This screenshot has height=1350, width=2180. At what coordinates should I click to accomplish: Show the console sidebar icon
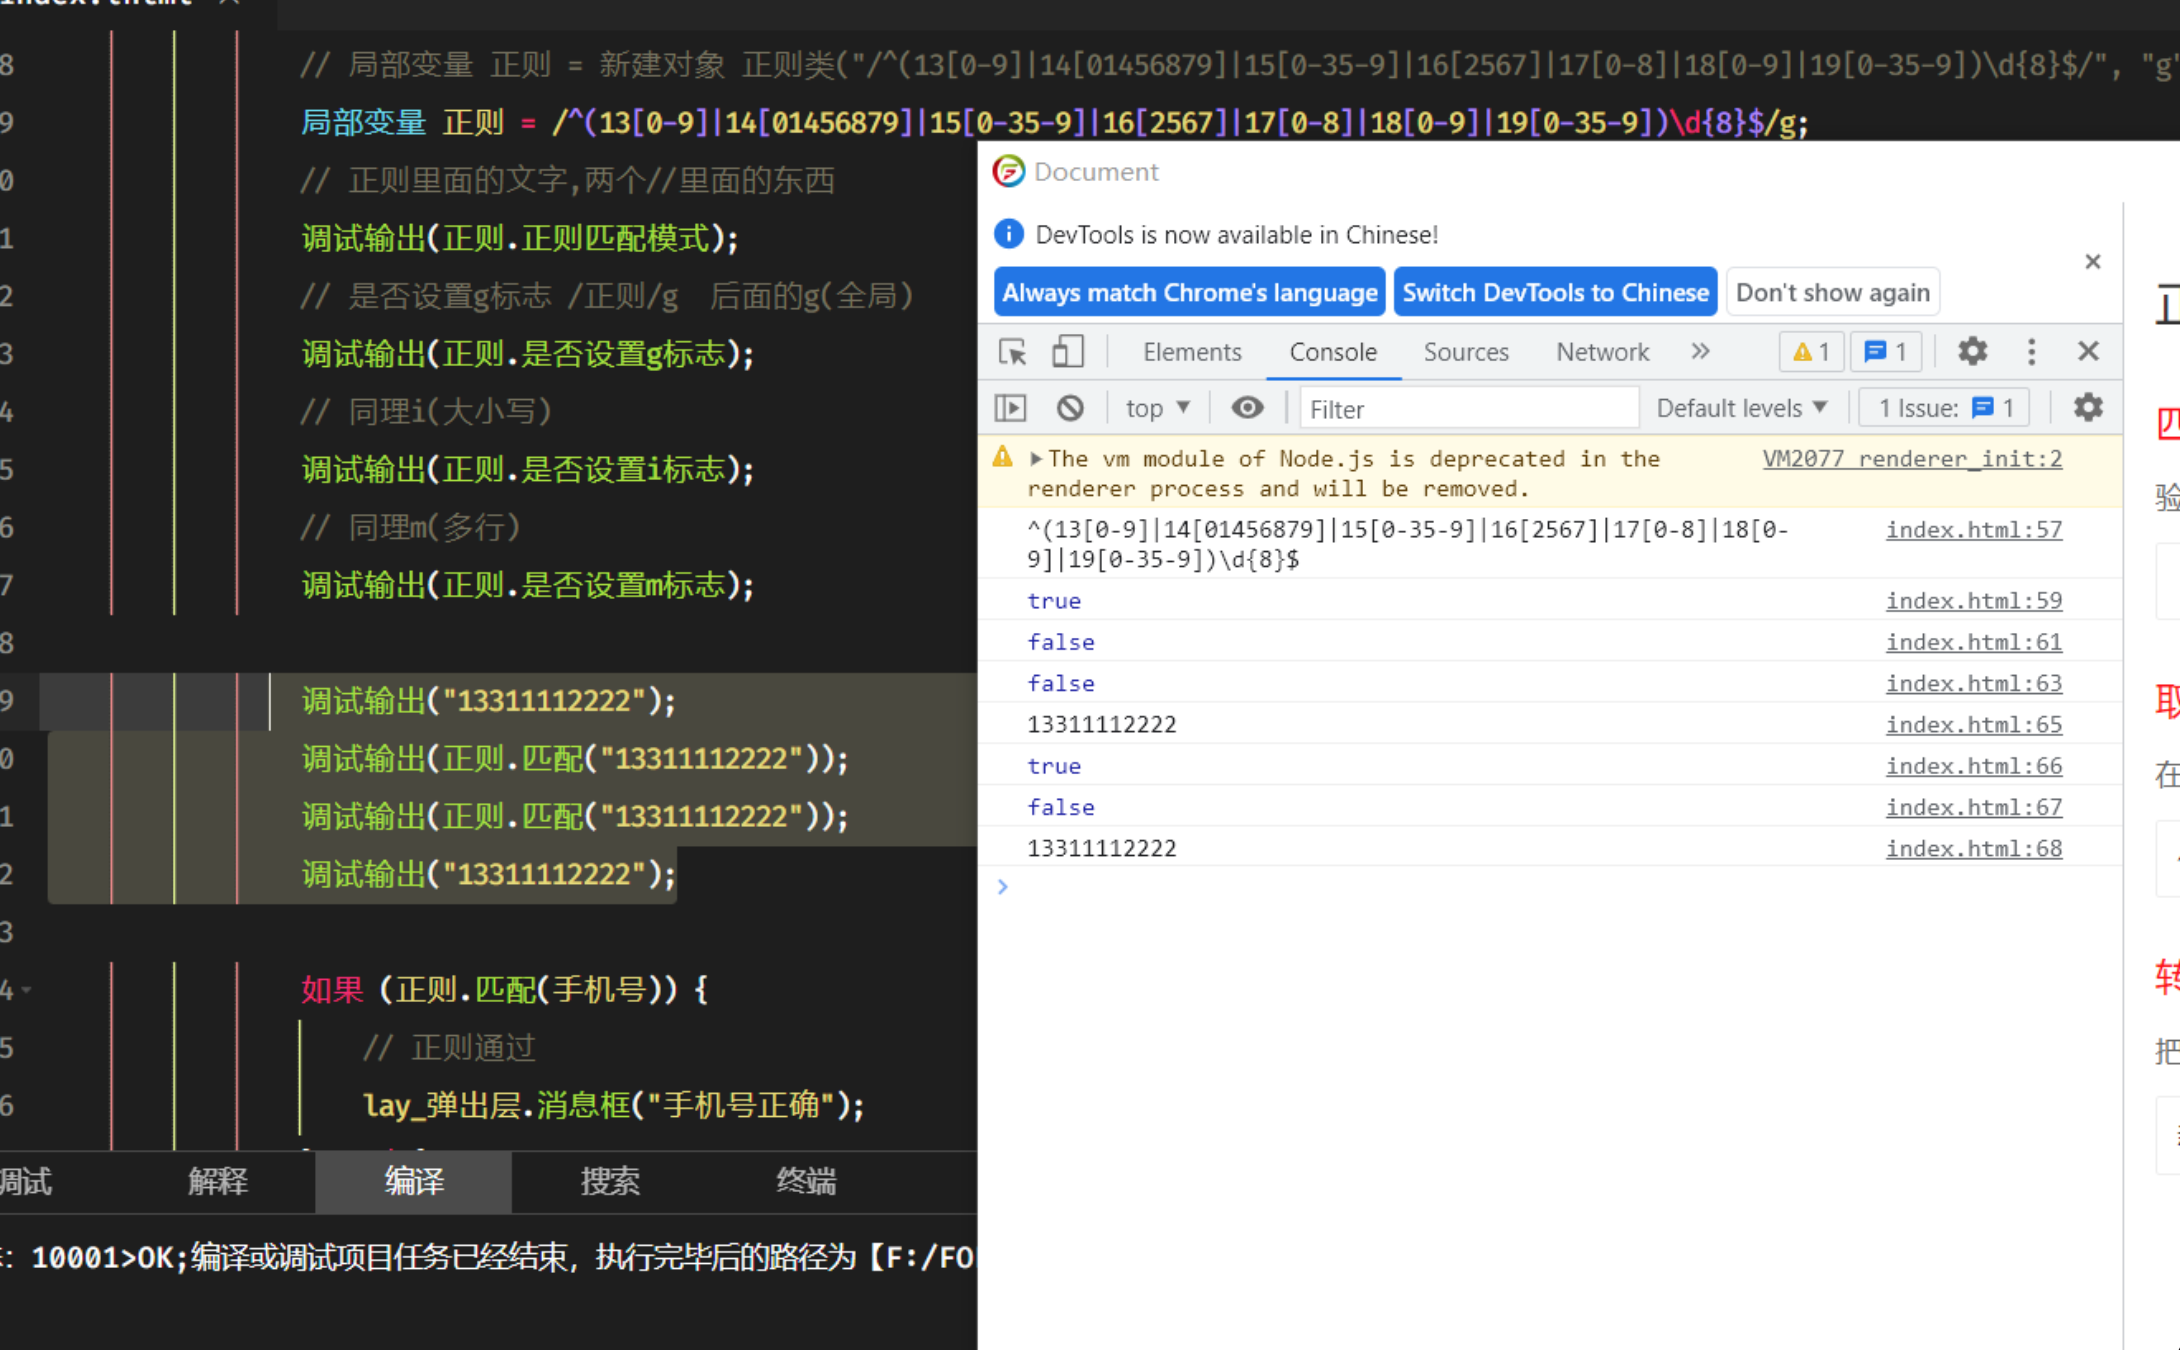point(1011,408)
